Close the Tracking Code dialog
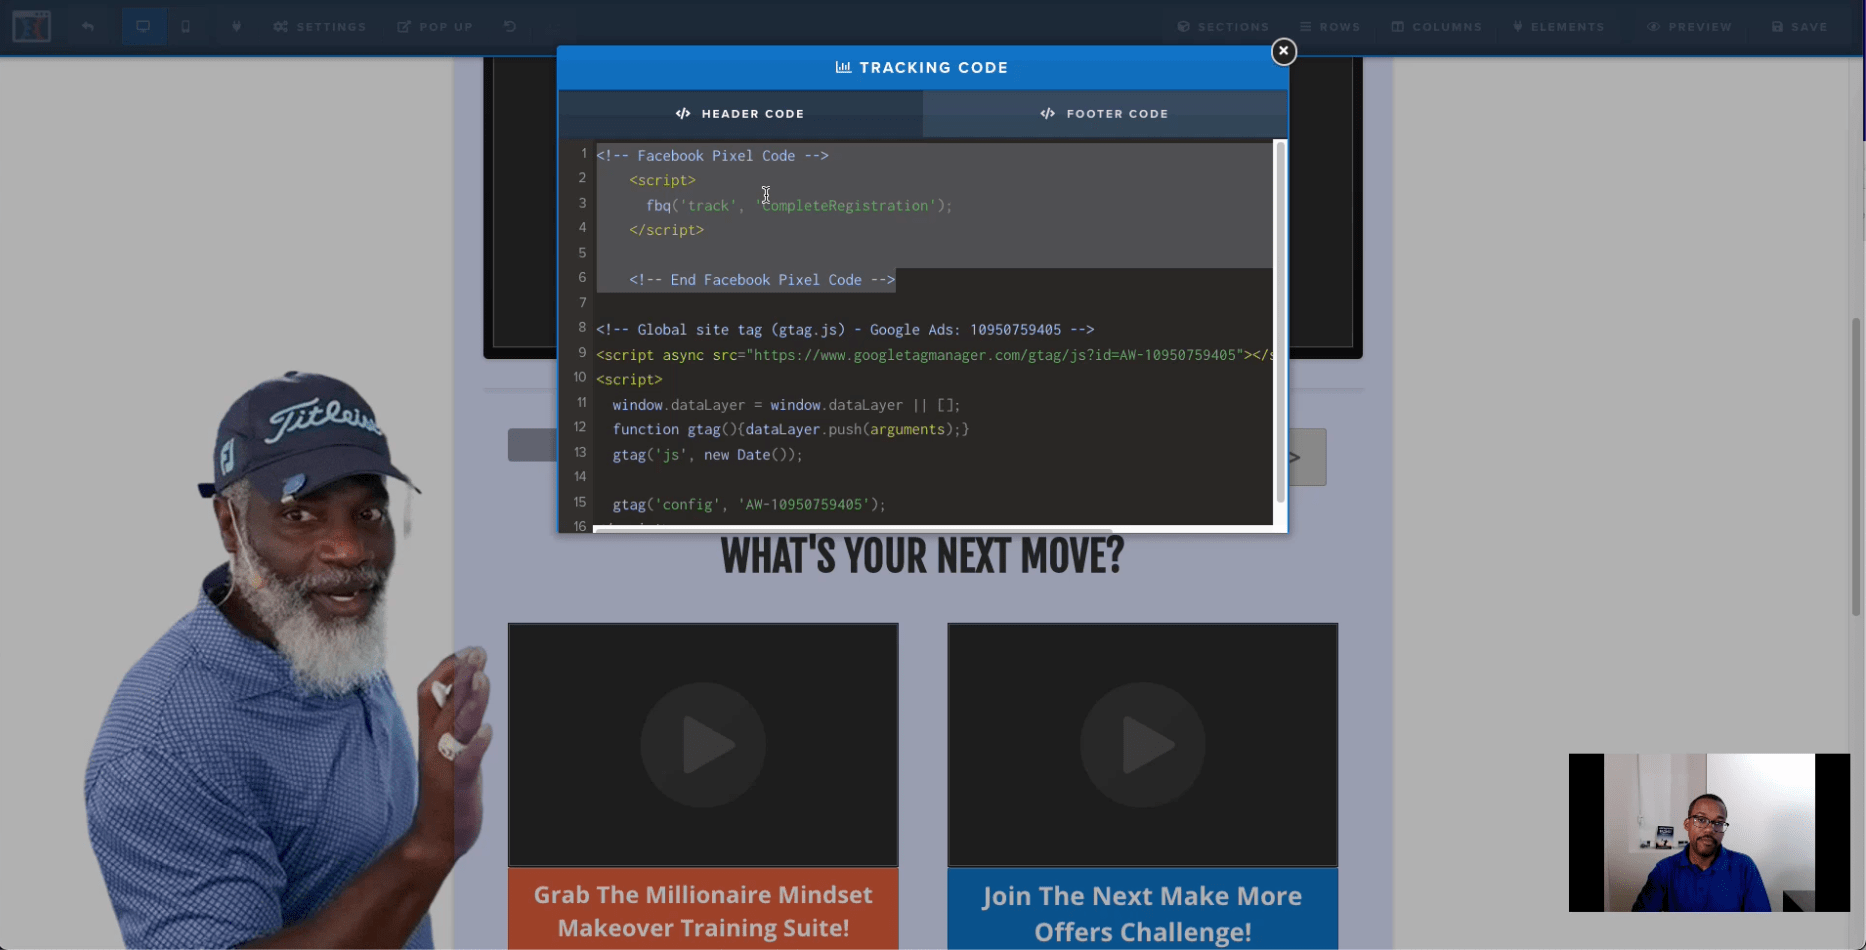This screenshot has width=1866, height=950. pos(1284,51)
